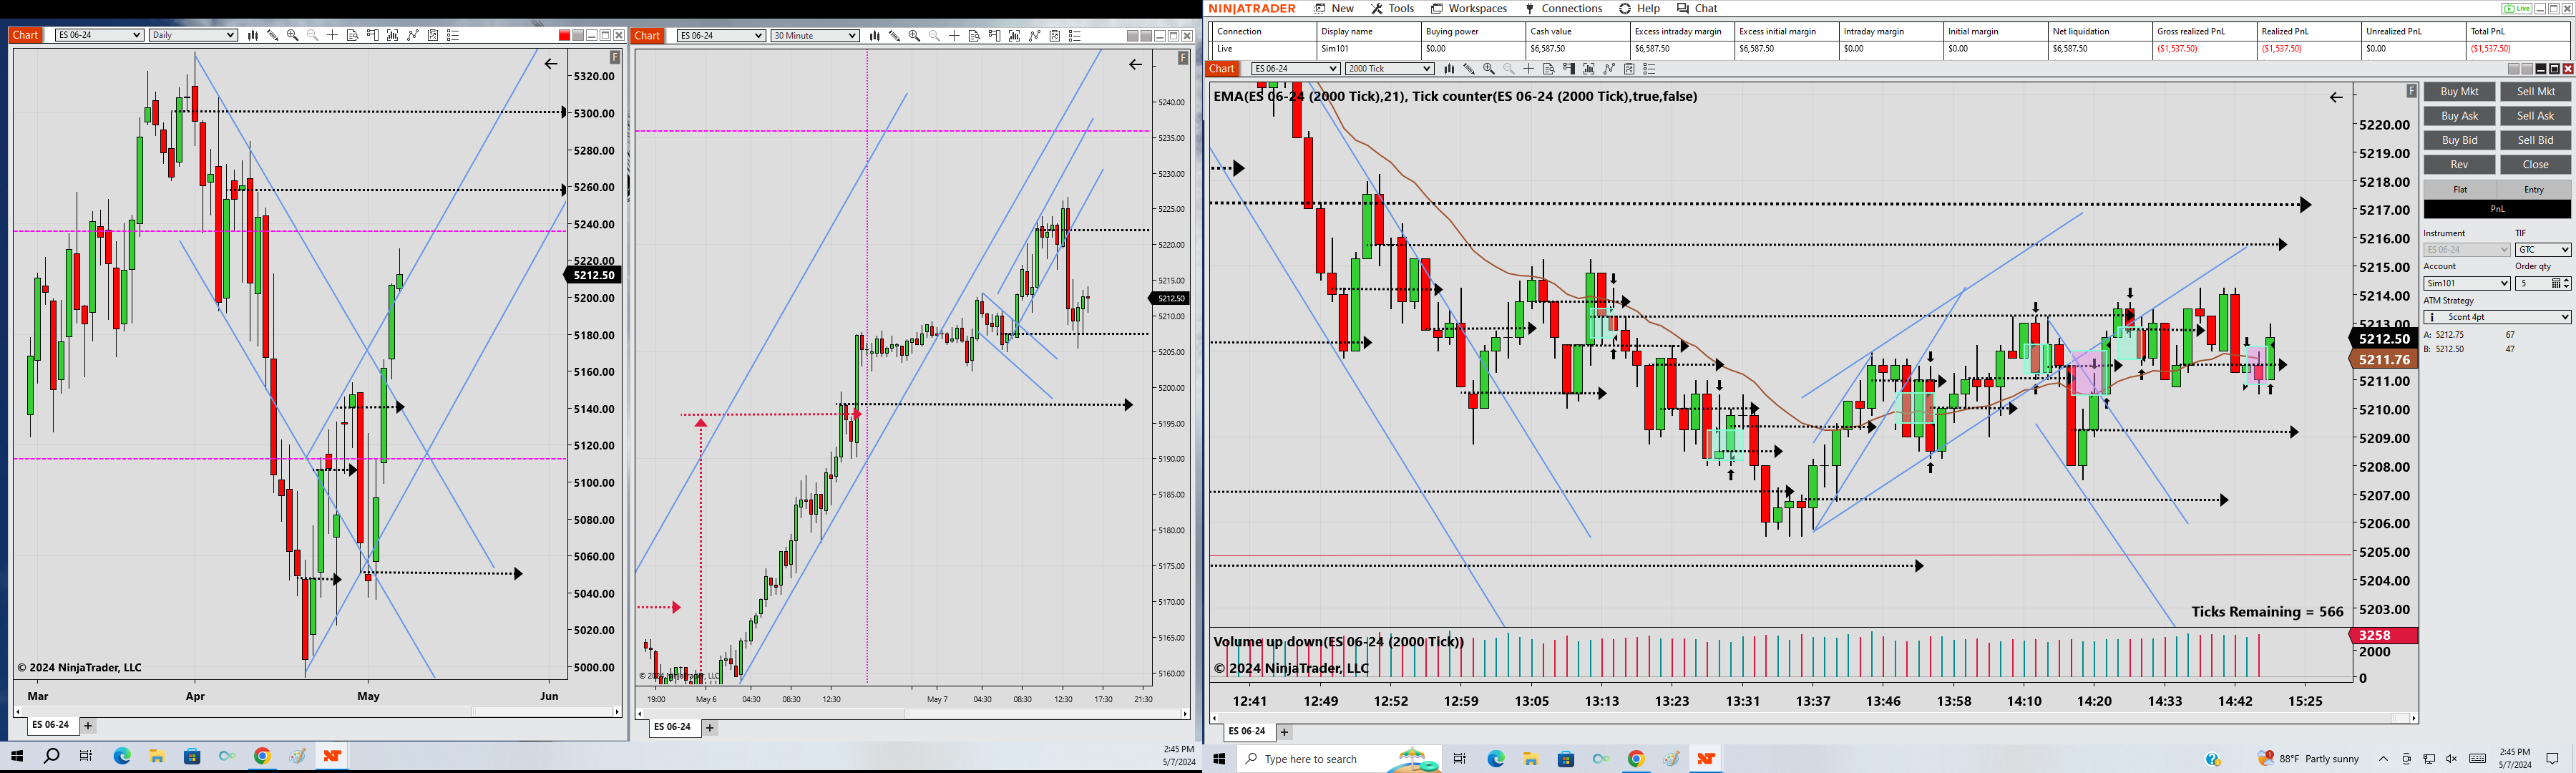
Task: Click the Buy Ask button
Action: click(x=2459, y=116)
